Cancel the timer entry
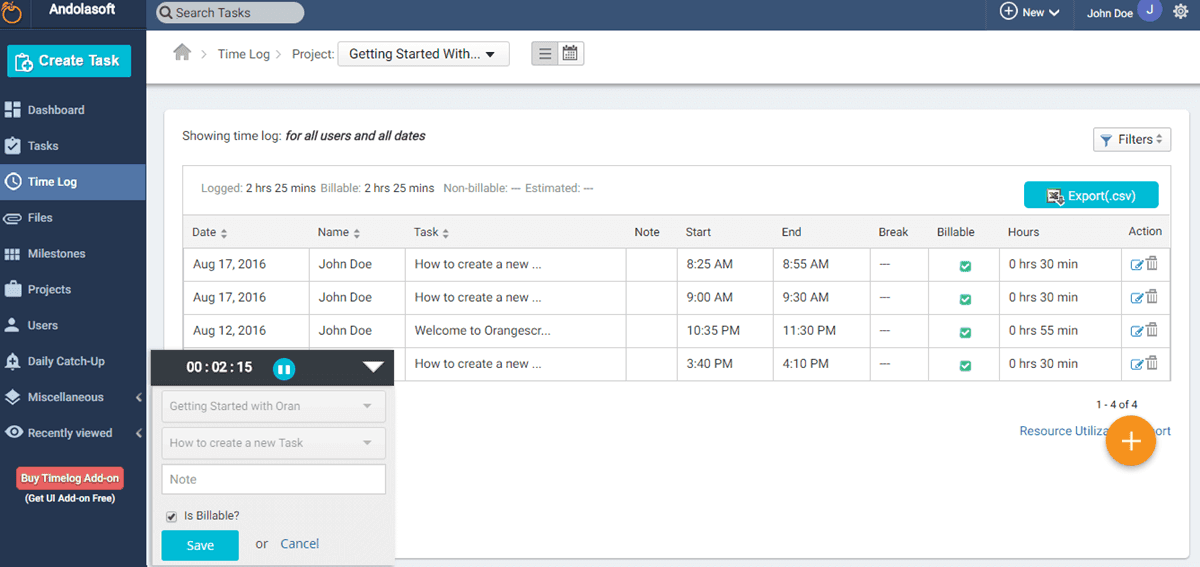Image resolution: width=1200 pixels, height=567 pixels. [300, 544]
